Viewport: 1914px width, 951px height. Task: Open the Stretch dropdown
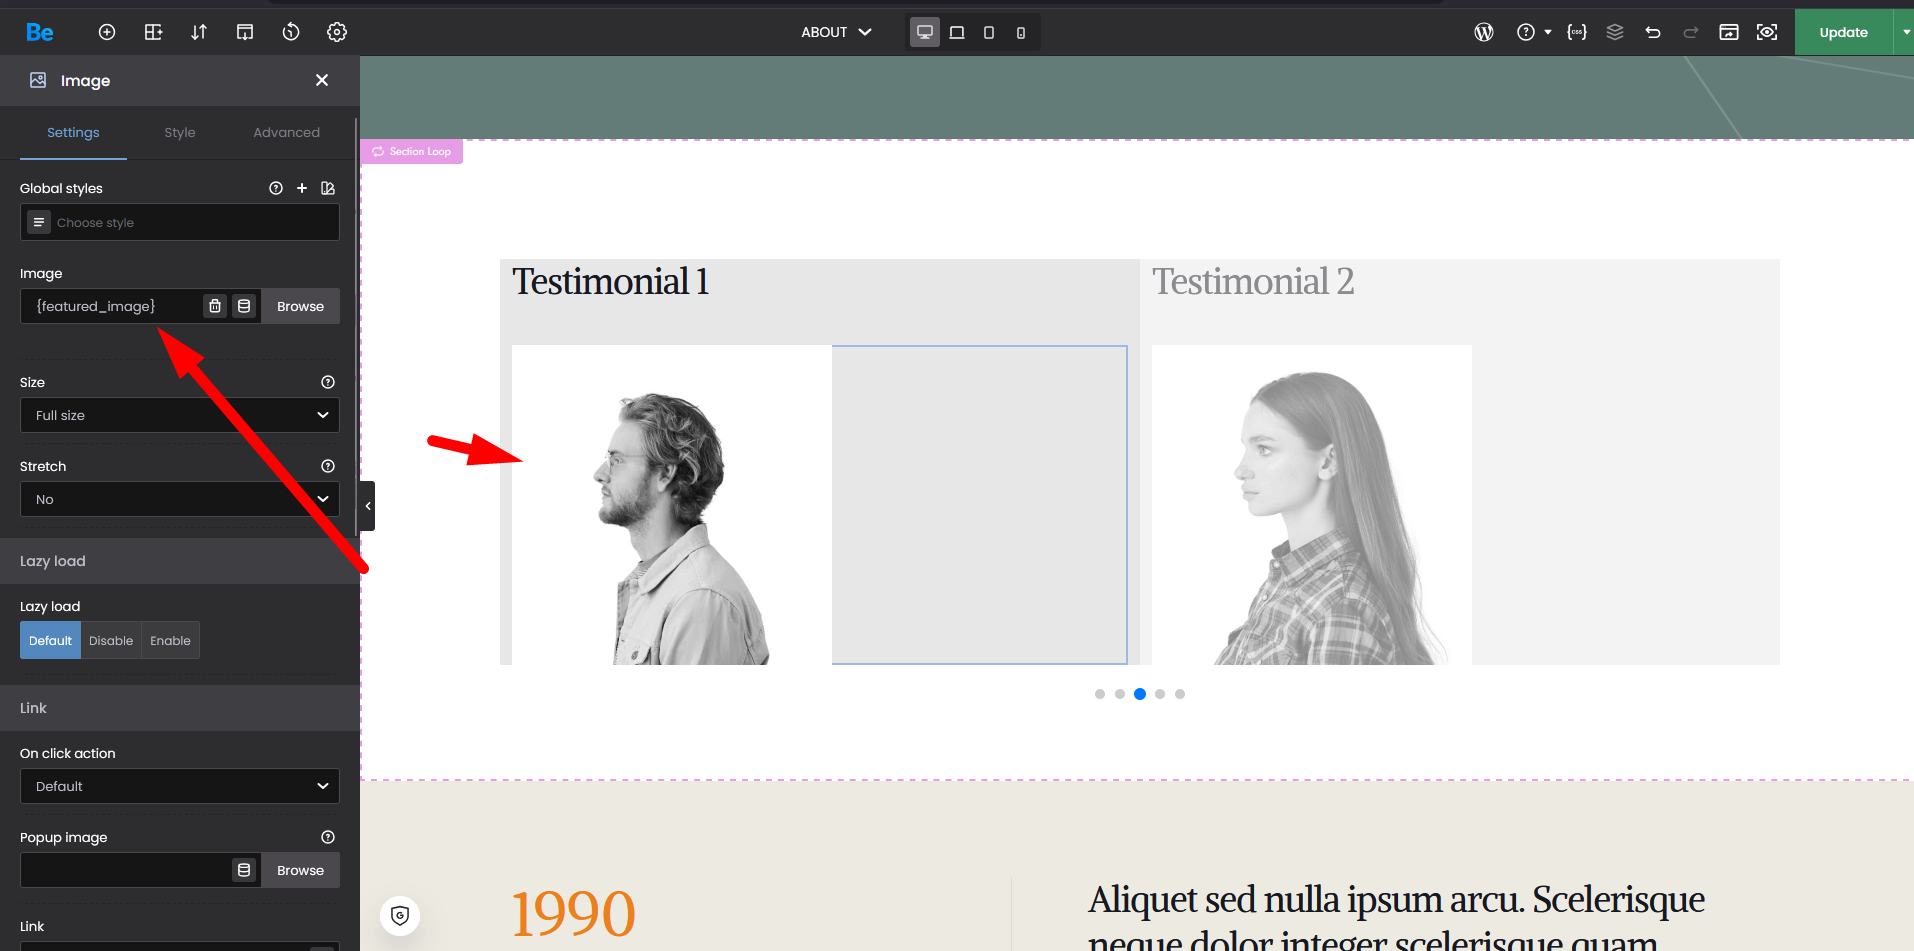pos(180,499)
